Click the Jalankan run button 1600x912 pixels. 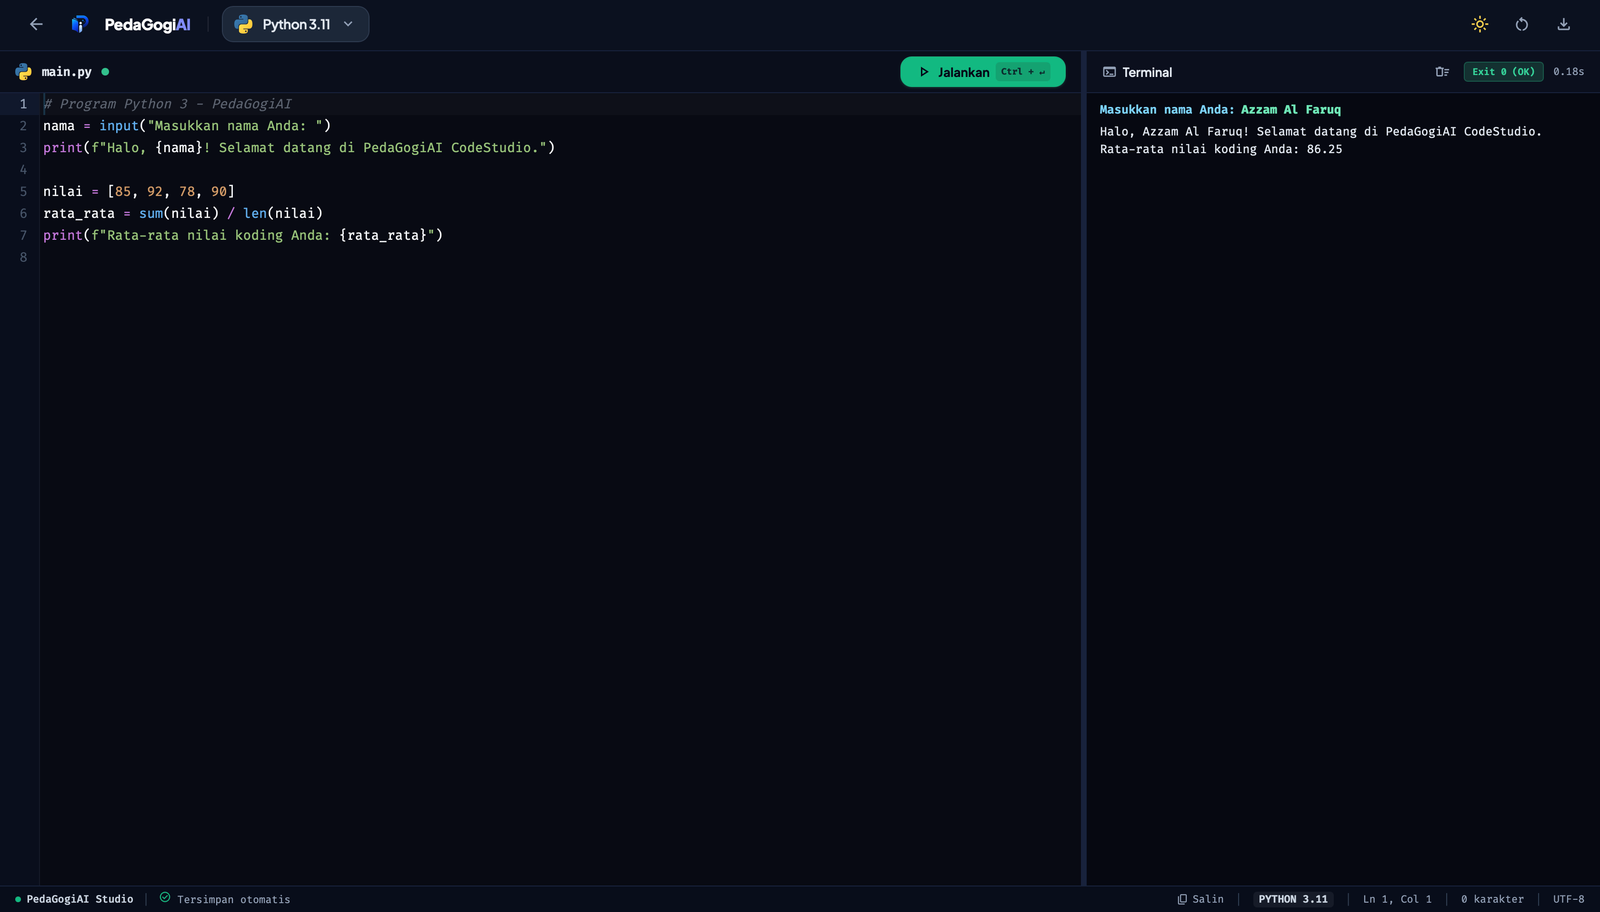[x=982, y=72]
